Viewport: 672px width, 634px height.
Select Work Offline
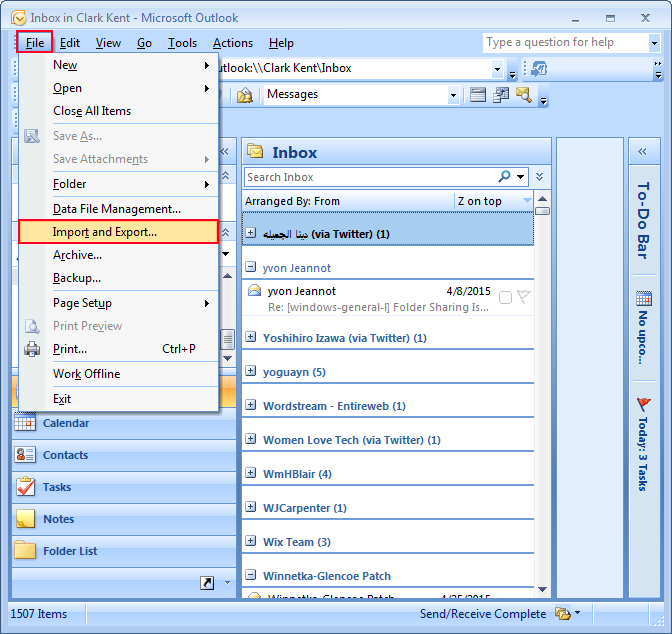(x=119, y=374)
